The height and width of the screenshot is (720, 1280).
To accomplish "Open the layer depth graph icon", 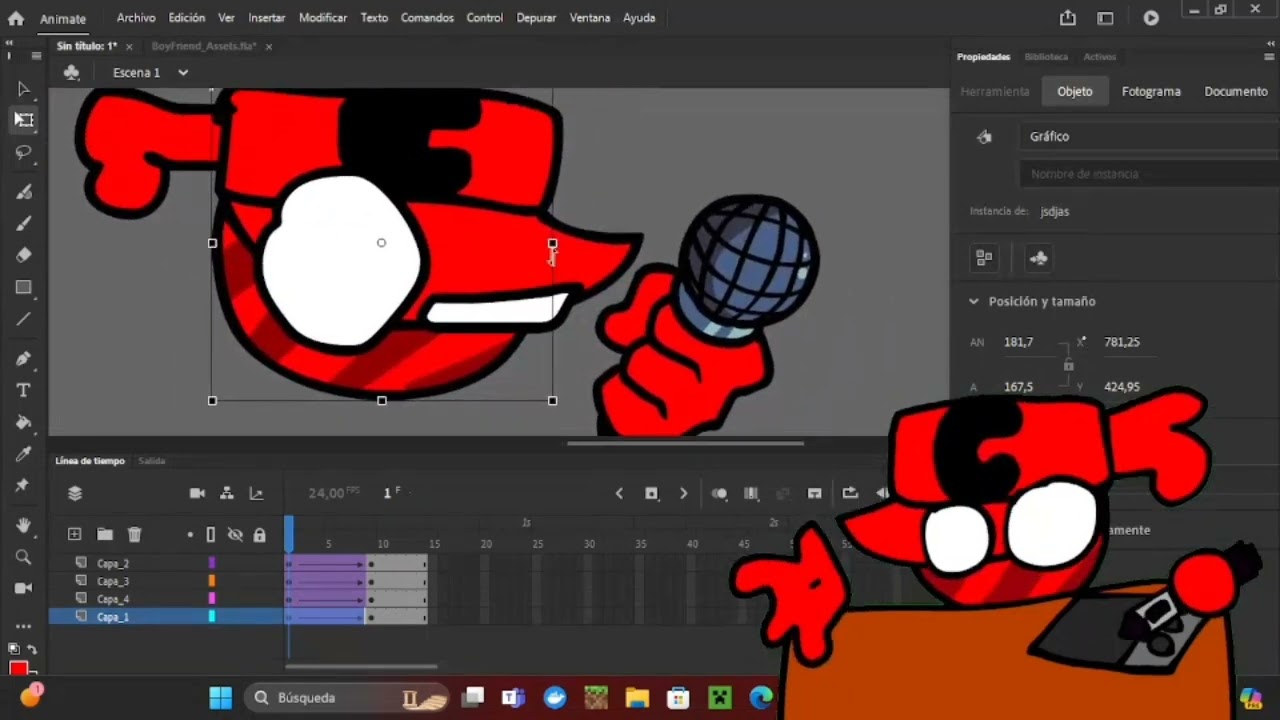I will [256, 493].
